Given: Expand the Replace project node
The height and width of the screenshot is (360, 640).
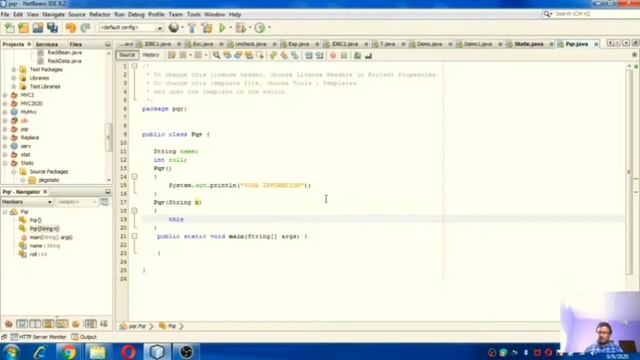Looking at the screenshot, I should [5, 138].
